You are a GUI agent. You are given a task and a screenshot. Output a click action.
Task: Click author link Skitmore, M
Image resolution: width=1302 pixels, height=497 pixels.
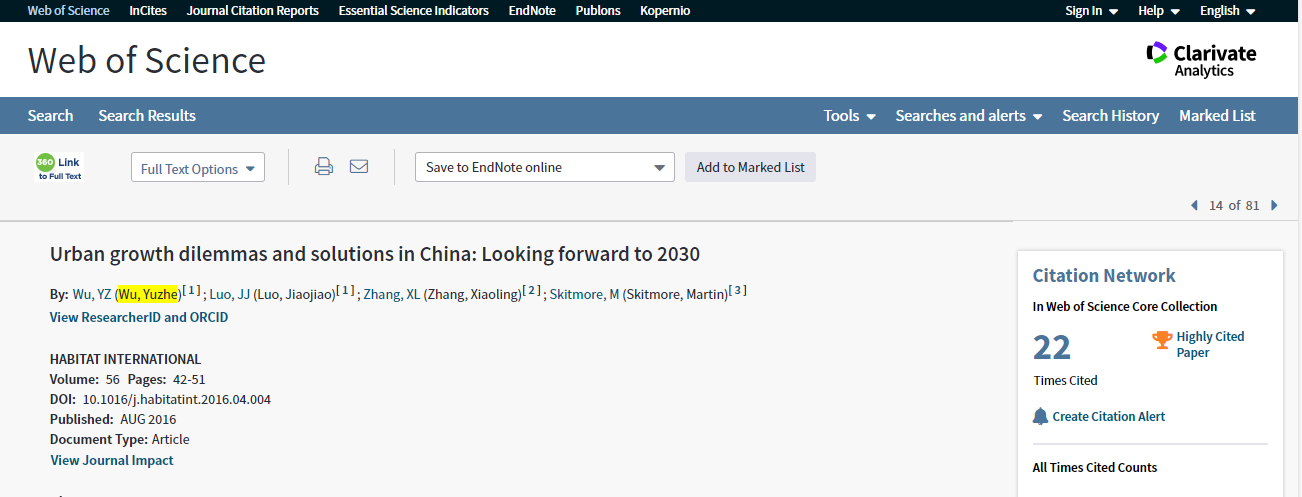[x=584, y=294]
